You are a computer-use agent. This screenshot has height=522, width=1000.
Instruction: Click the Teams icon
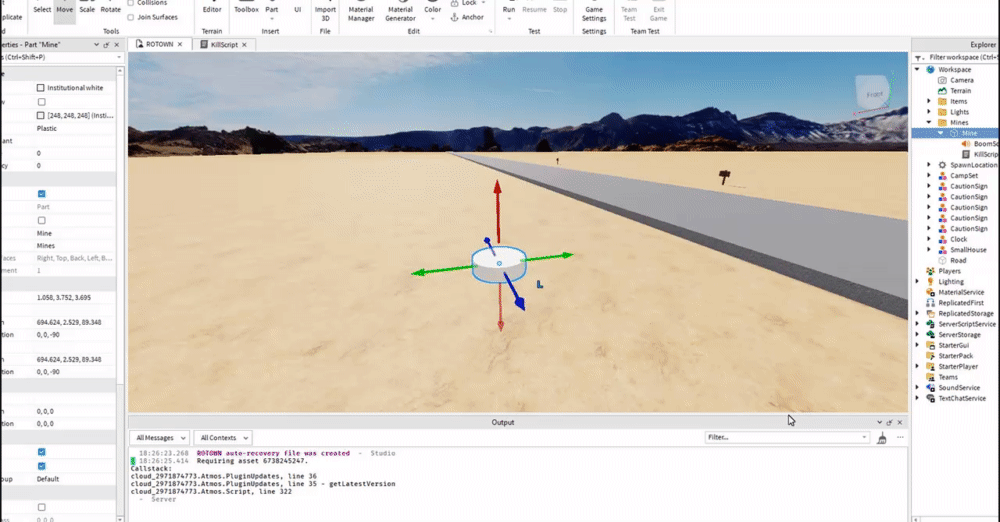click(x=930, y=377)
